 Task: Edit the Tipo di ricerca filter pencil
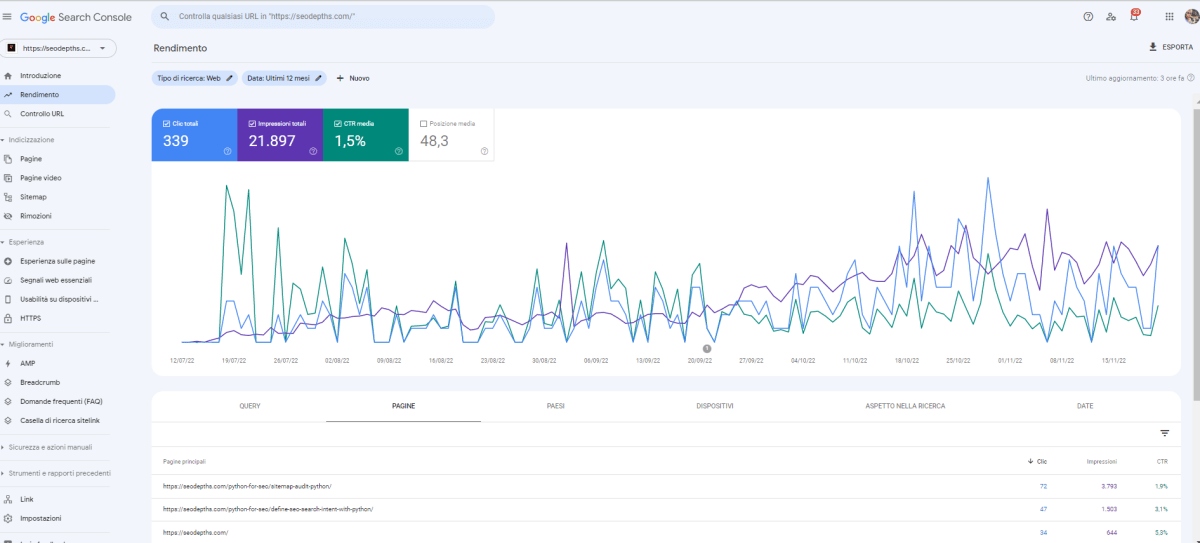(x=229, y=77)
